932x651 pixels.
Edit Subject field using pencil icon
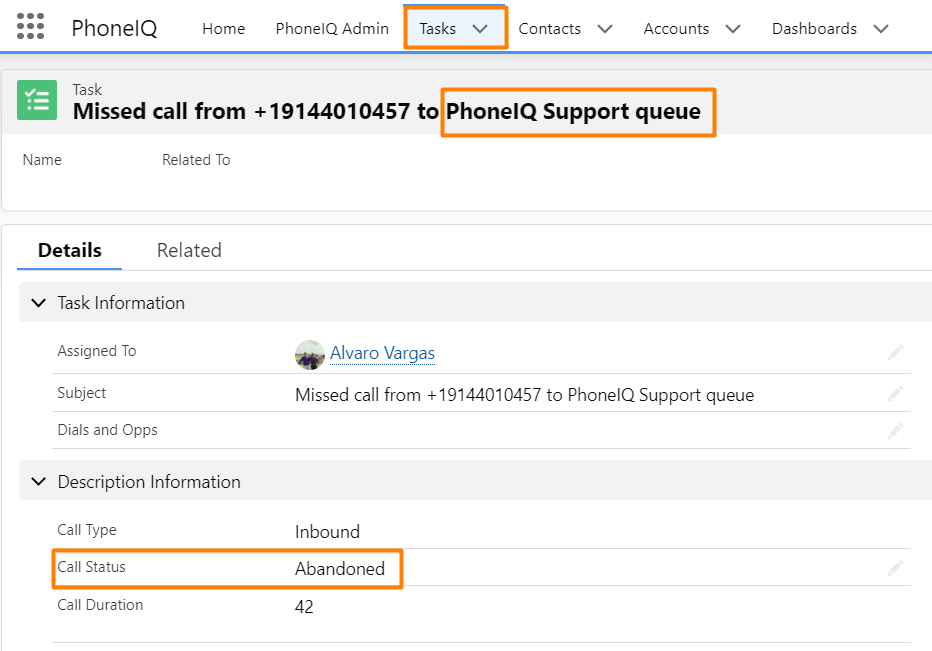coord(895,394)
